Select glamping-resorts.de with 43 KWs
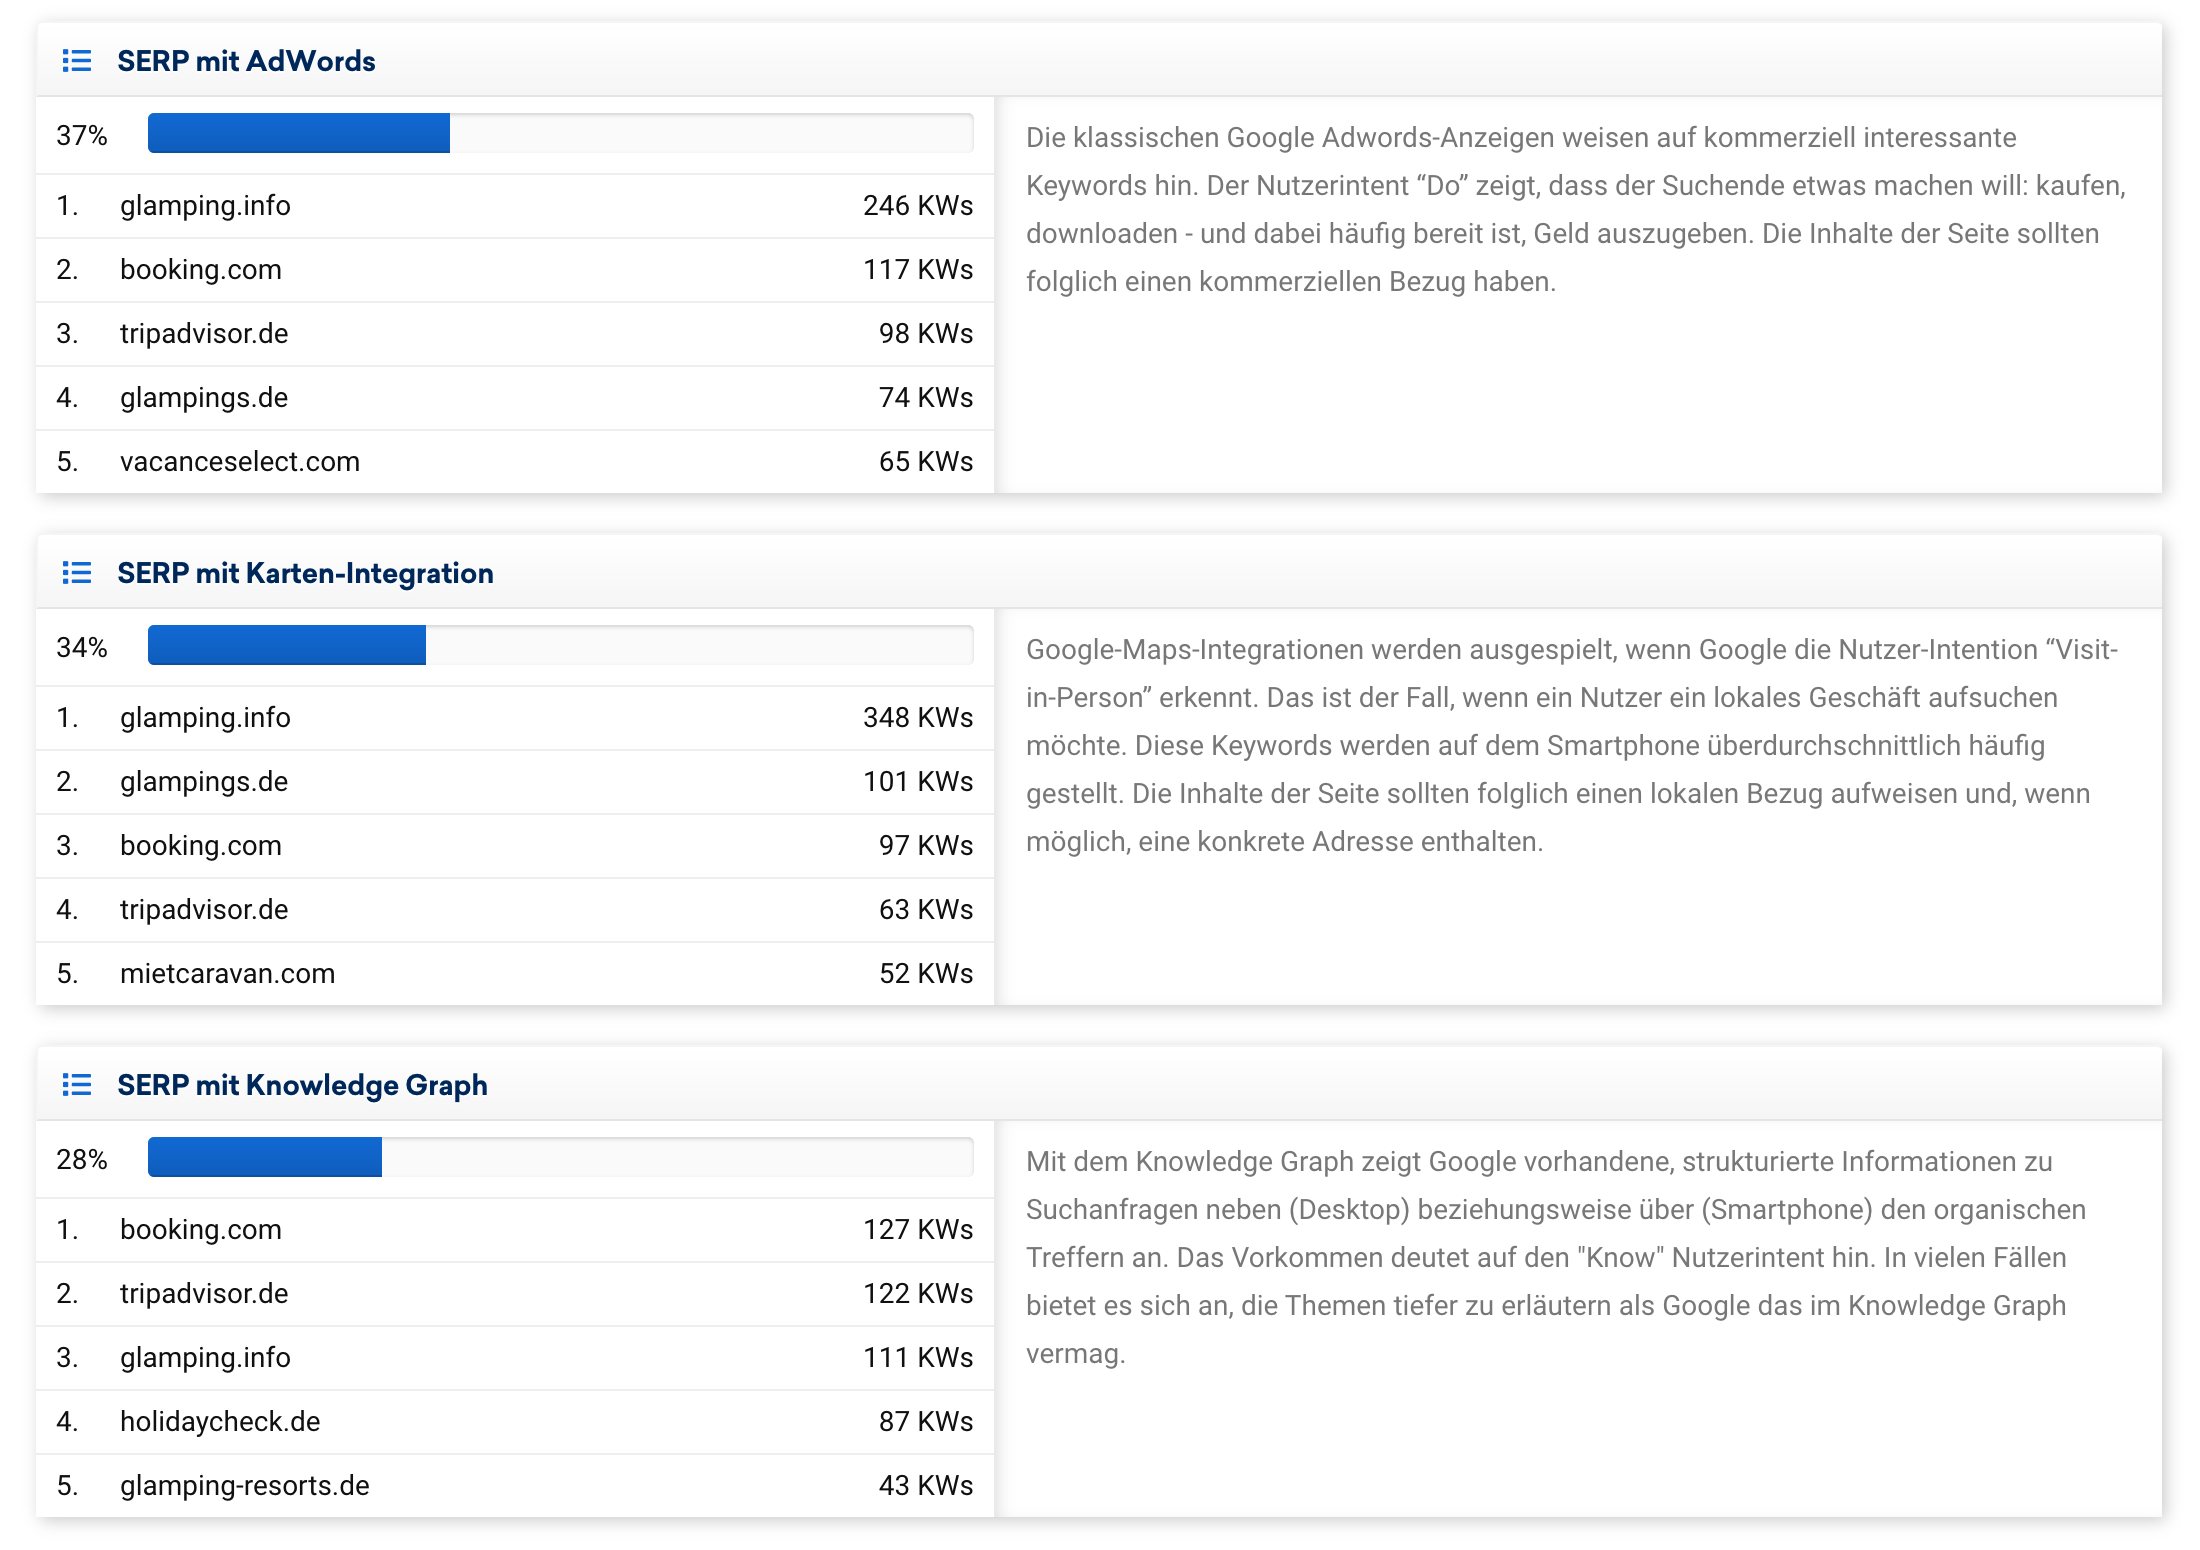Viewport: 2200px width, 1550px height. coord(245,1486)
